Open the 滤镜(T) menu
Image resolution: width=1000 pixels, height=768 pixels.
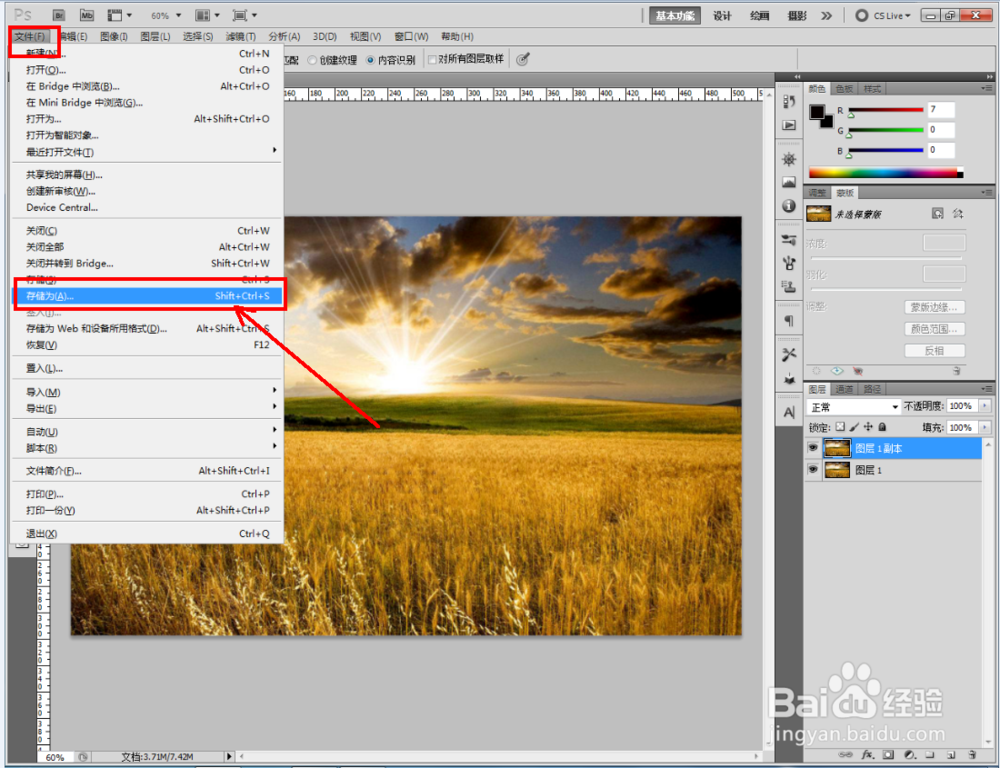pos(240,36)
